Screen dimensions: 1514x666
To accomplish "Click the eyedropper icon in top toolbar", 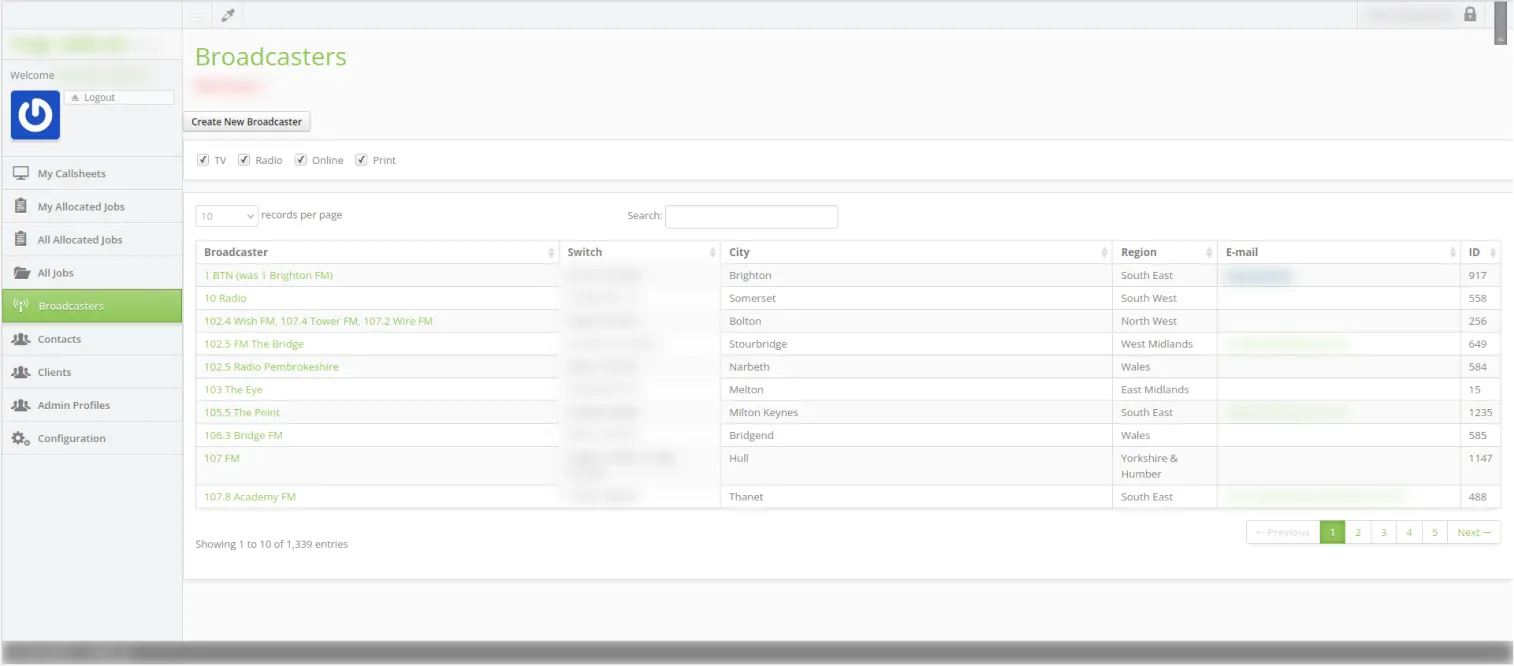I will pyautogui.click(x=228, y=15).
